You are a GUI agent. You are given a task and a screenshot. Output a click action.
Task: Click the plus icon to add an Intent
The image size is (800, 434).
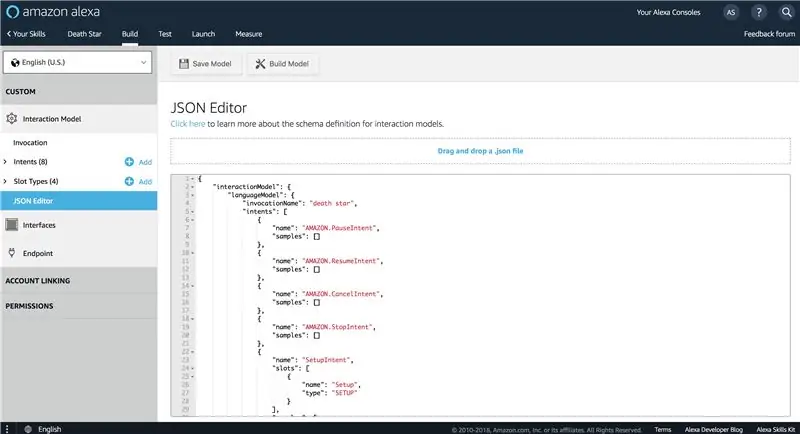point(129,162)
